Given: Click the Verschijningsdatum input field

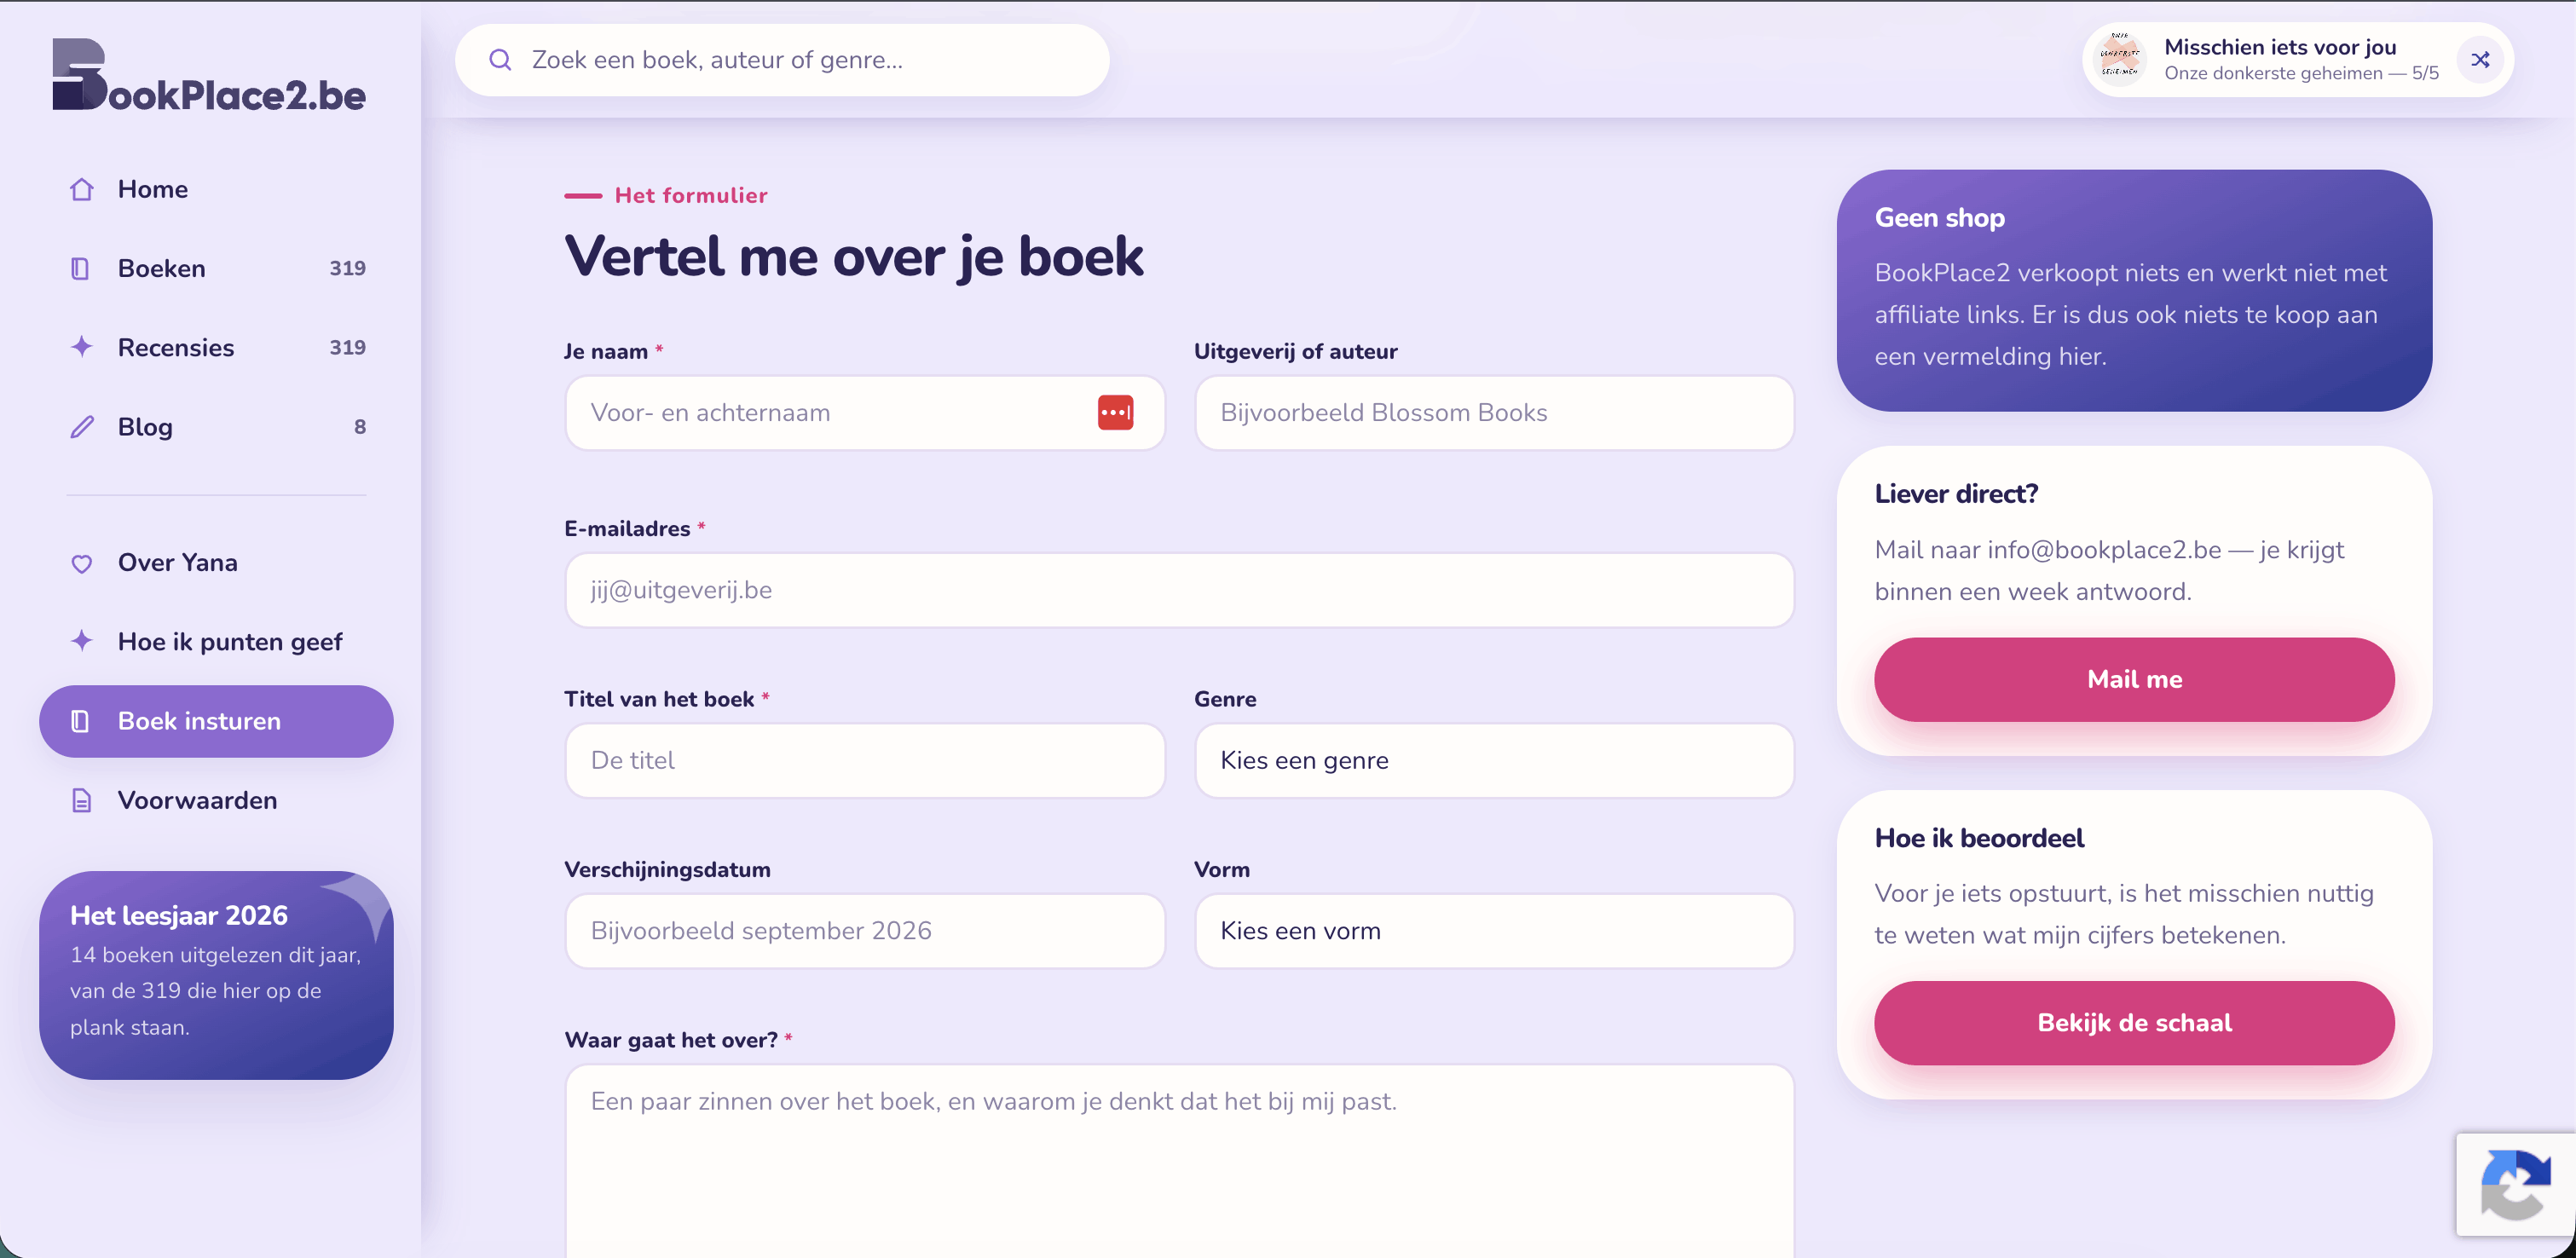Looking at the screenshot, I should pyautogui.click(x=865, y=931).
